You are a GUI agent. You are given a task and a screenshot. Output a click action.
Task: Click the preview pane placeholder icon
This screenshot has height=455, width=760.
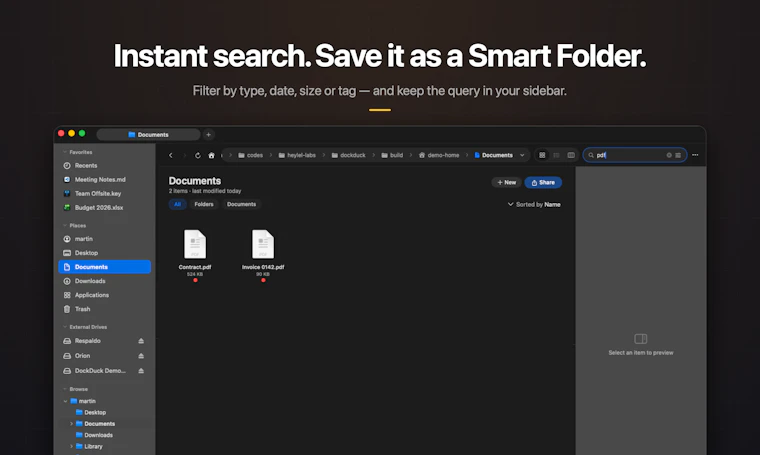point(641,339)
